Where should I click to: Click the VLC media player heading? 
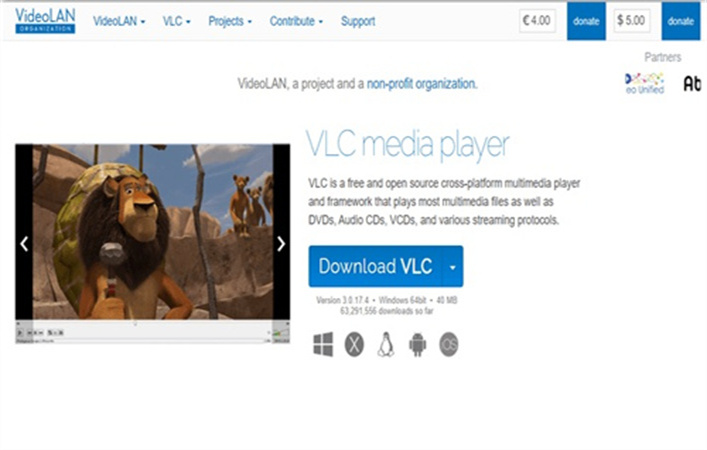tap(408, 145)
